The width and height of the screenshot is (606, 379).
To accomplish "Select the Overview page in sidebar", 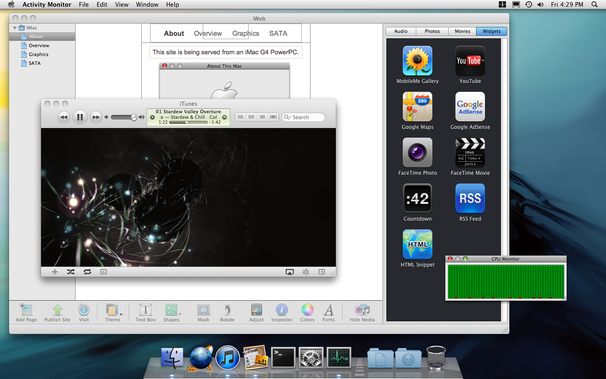I will (x=43, y=46).
